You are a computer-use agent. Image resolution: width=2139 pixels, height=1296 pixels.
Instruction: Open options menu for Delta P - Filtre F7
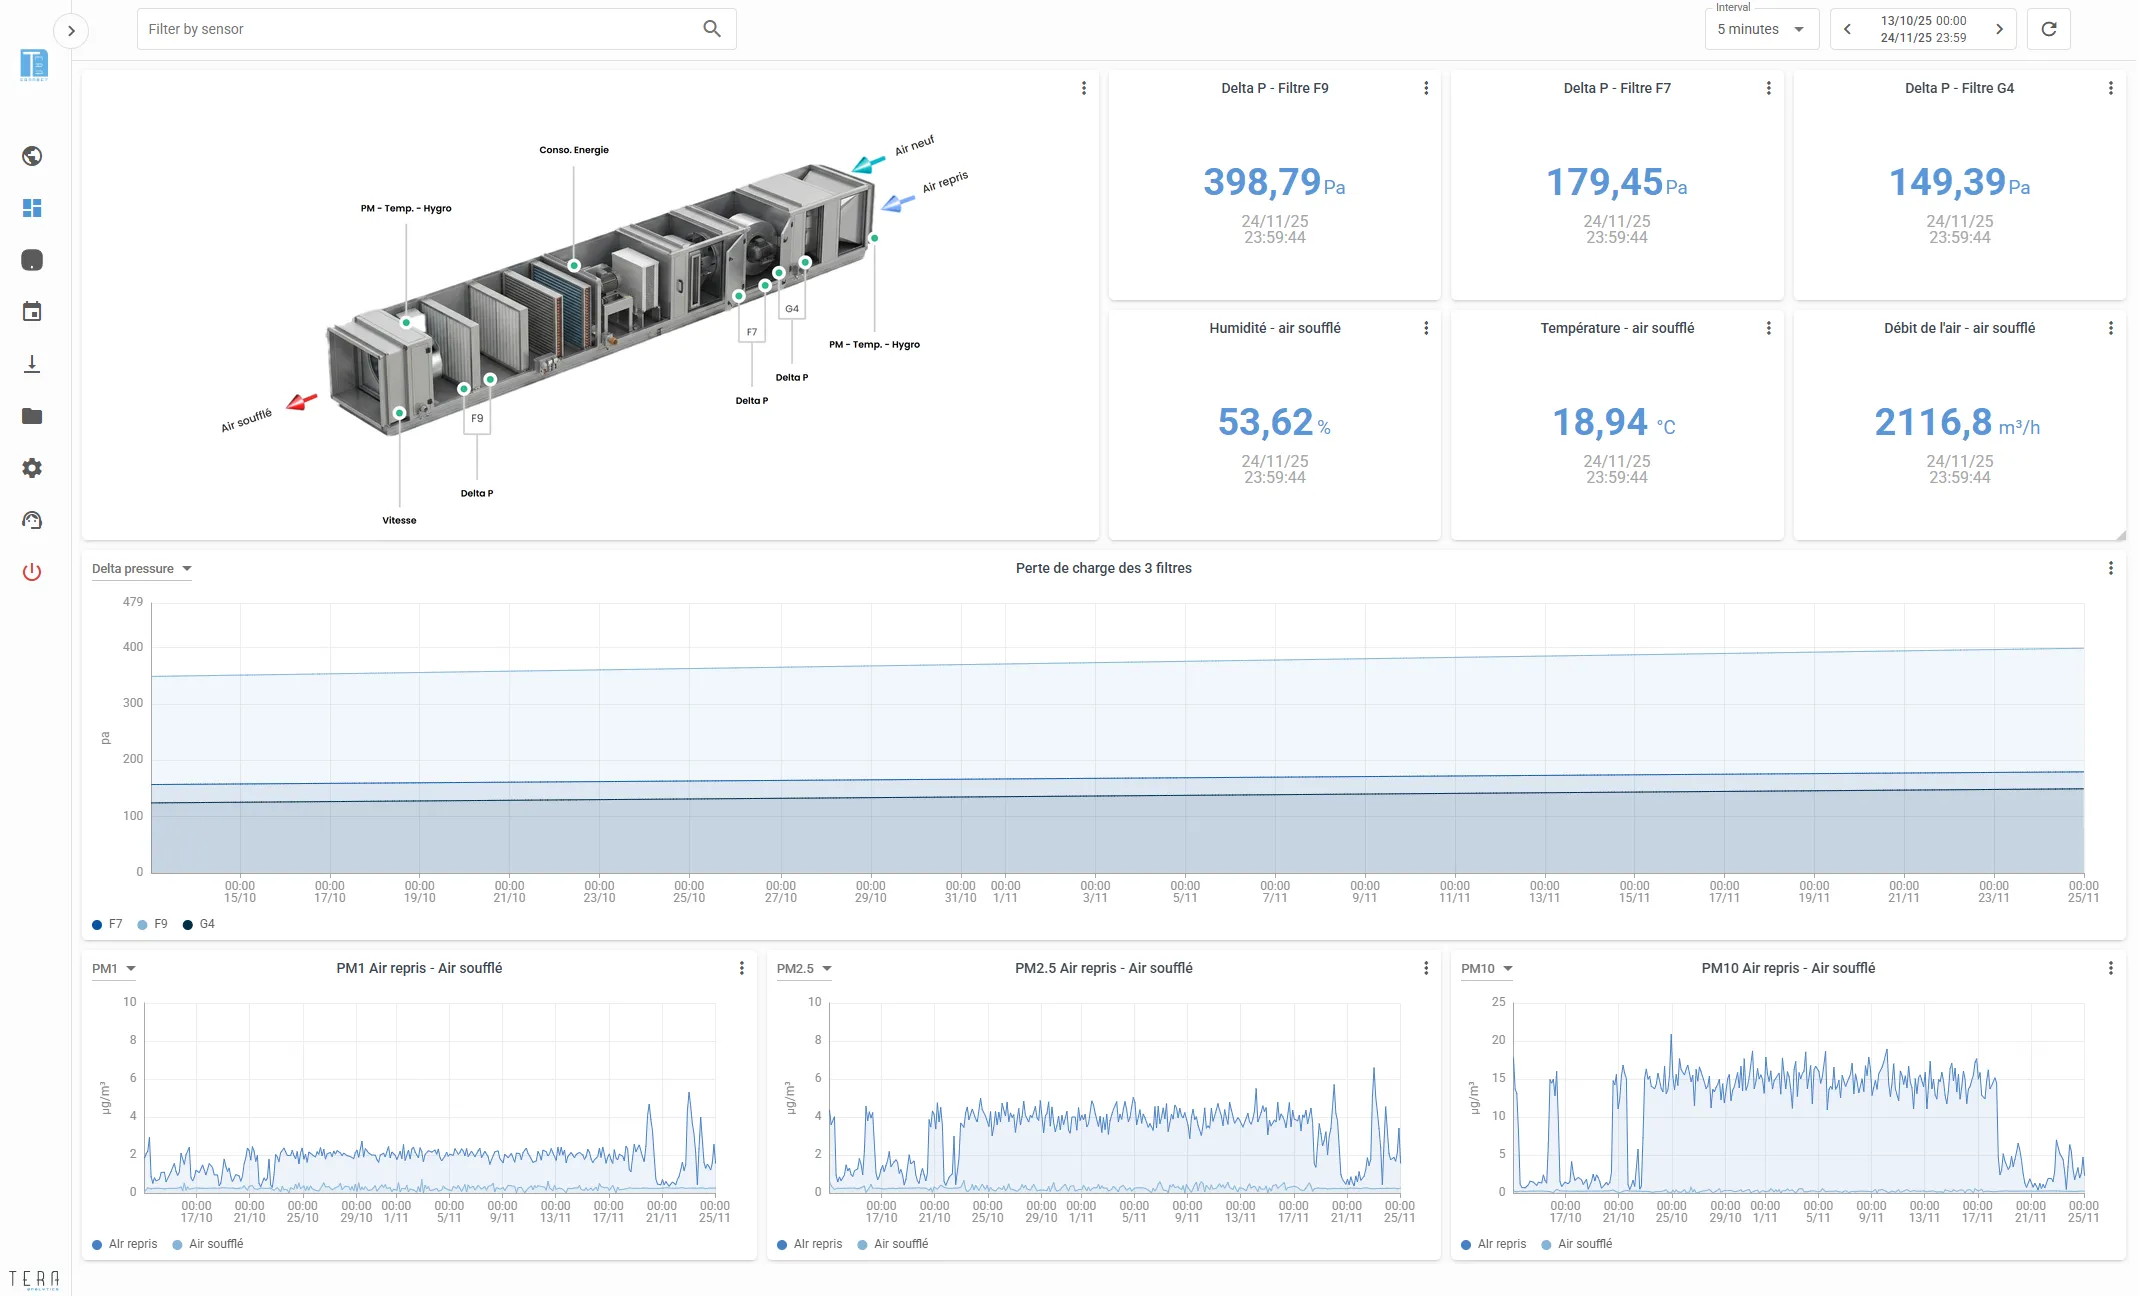tap(1769, 88)
